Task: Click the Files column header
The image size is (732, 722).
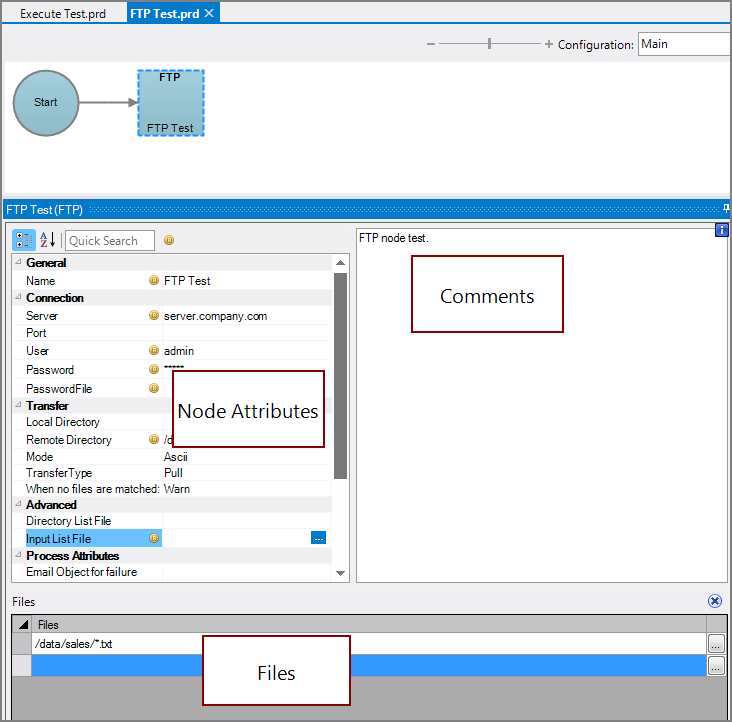Action: pos(369,624)
